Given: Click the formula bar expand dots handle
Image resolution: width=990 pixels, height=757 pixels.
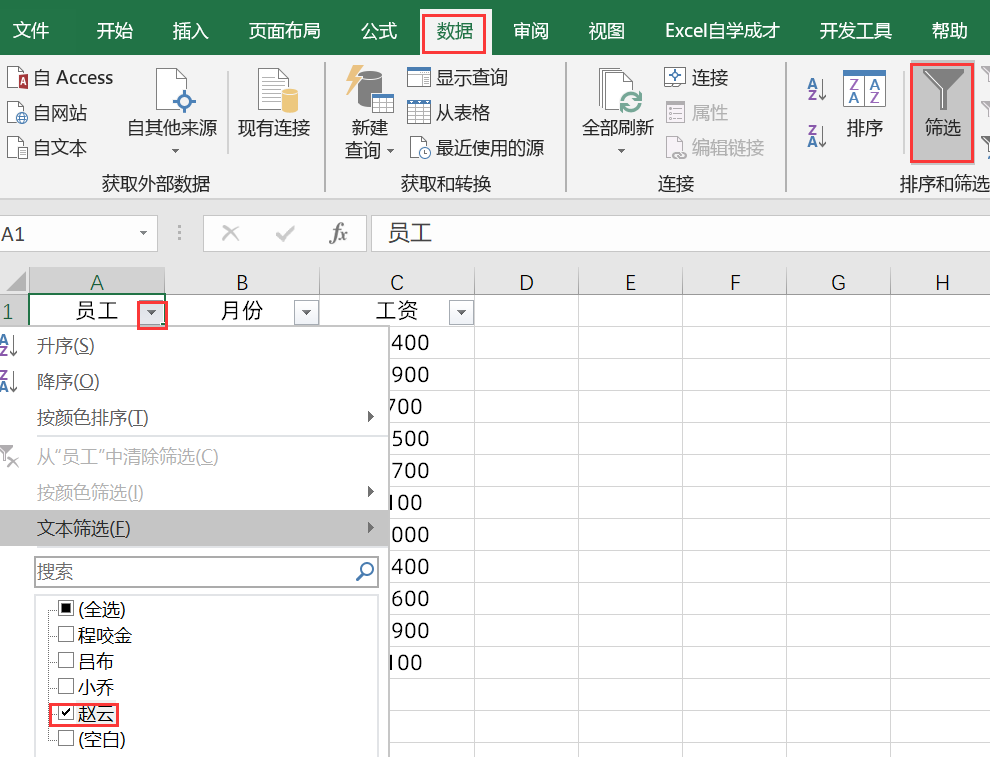Looking at the screenshot, I should 179,234.
